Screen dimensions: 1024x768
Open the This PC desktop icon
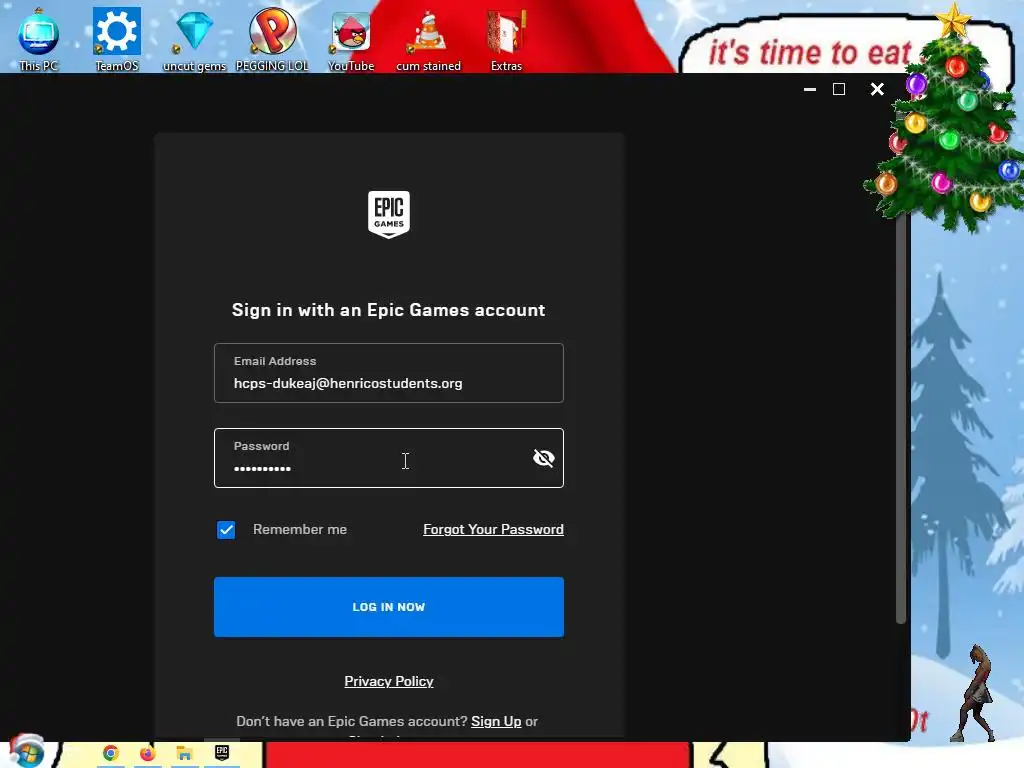tap(39, 38)
